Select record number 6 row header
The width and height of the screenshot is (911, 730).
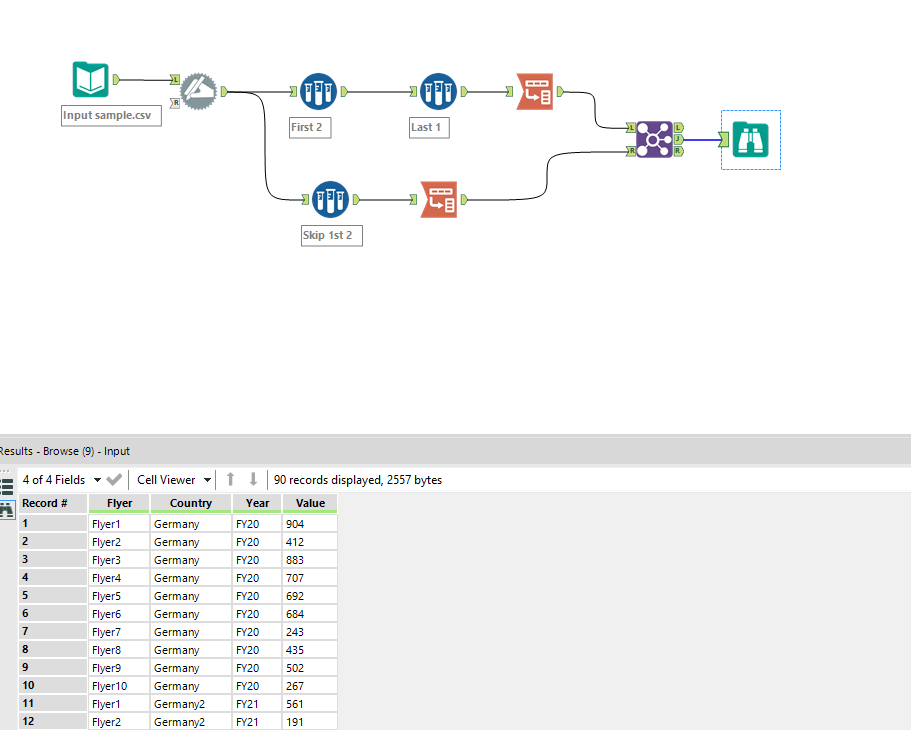pos(53,614)
